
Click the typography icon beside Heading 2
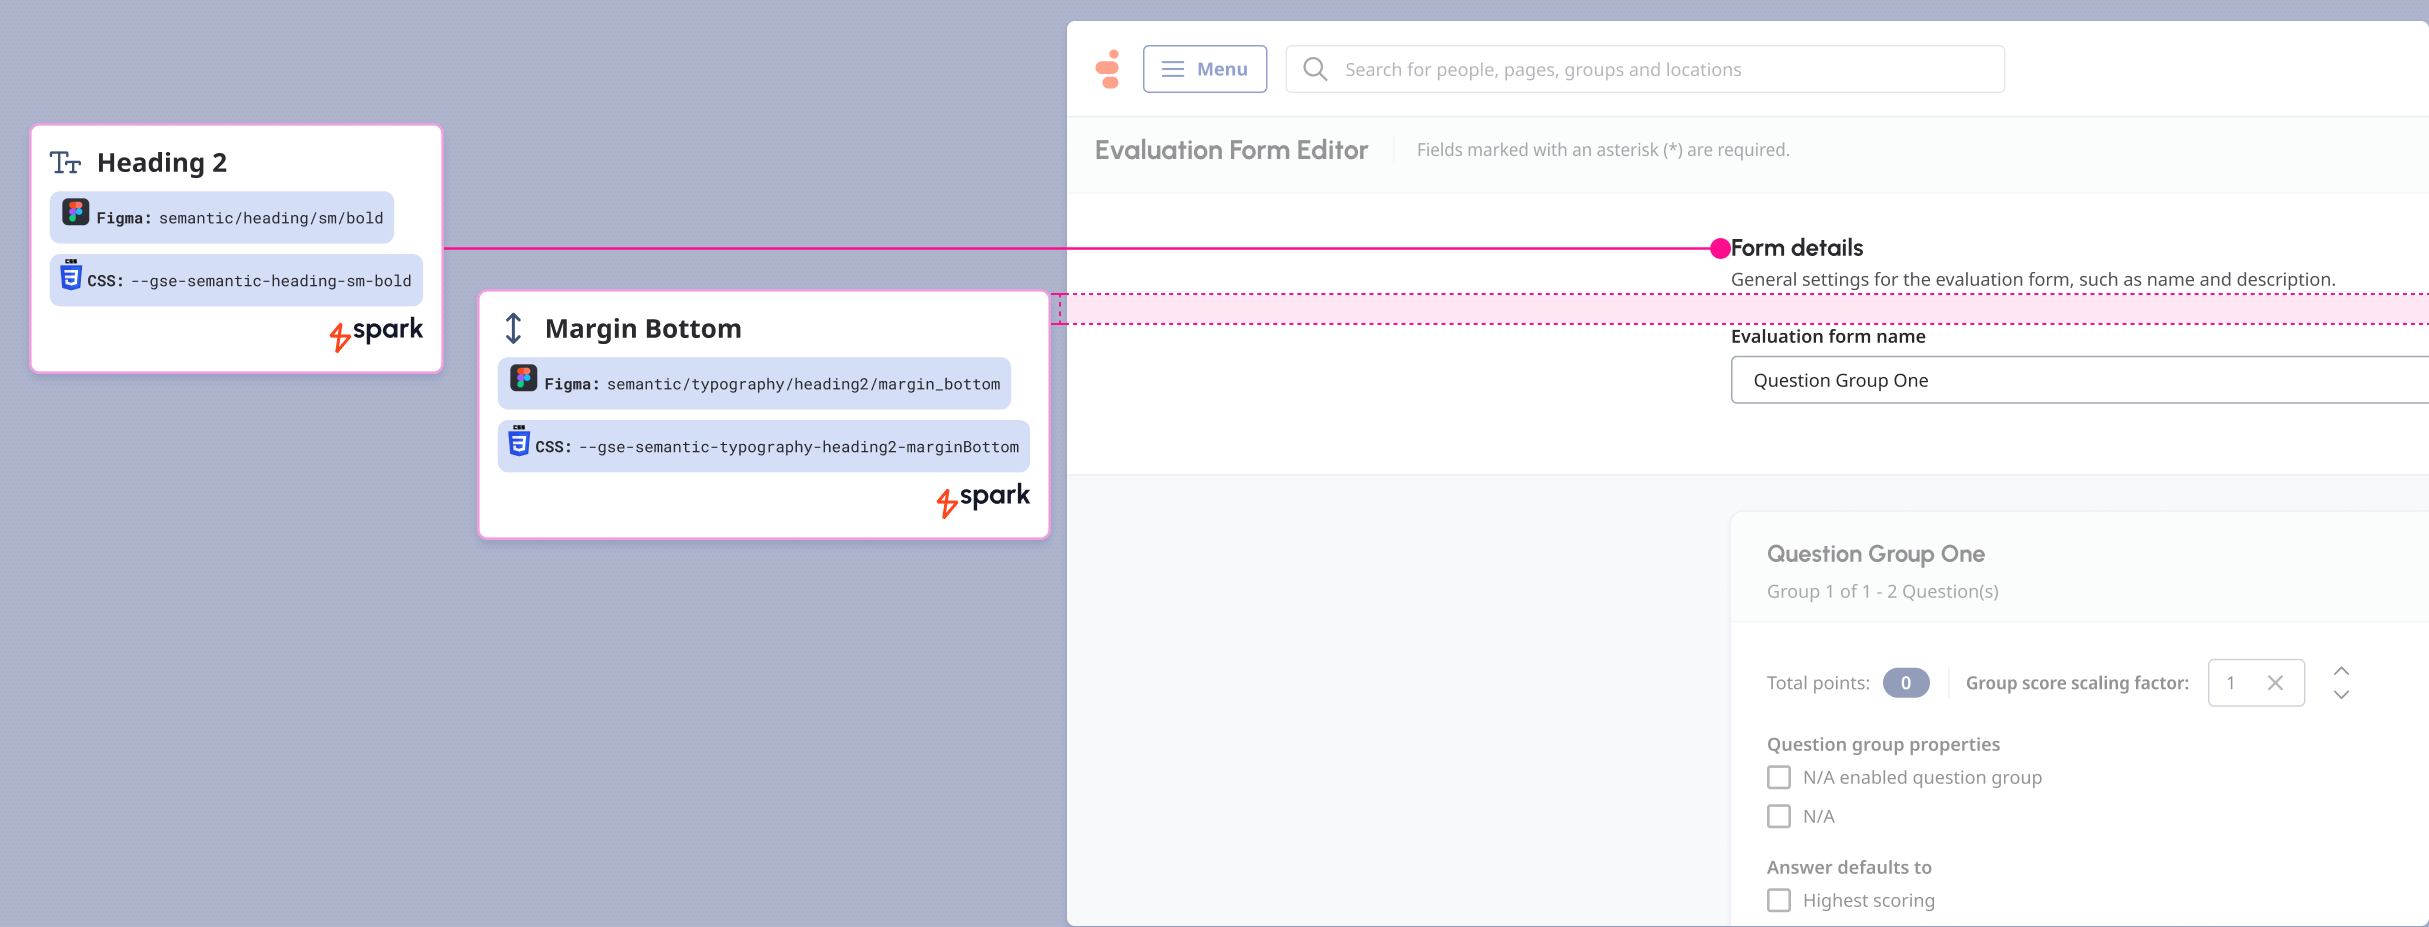point(66,163)
